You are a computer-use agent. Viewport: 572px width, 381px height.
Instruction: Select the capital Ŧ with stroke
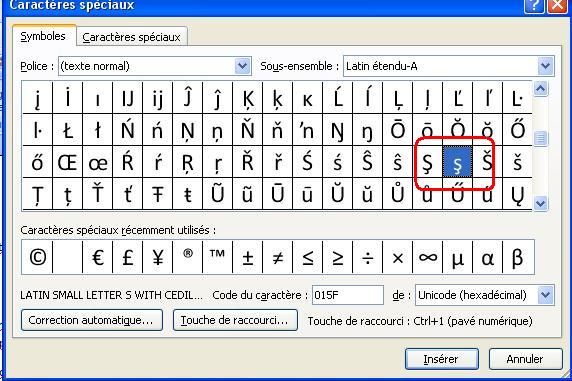pos(158,194)
